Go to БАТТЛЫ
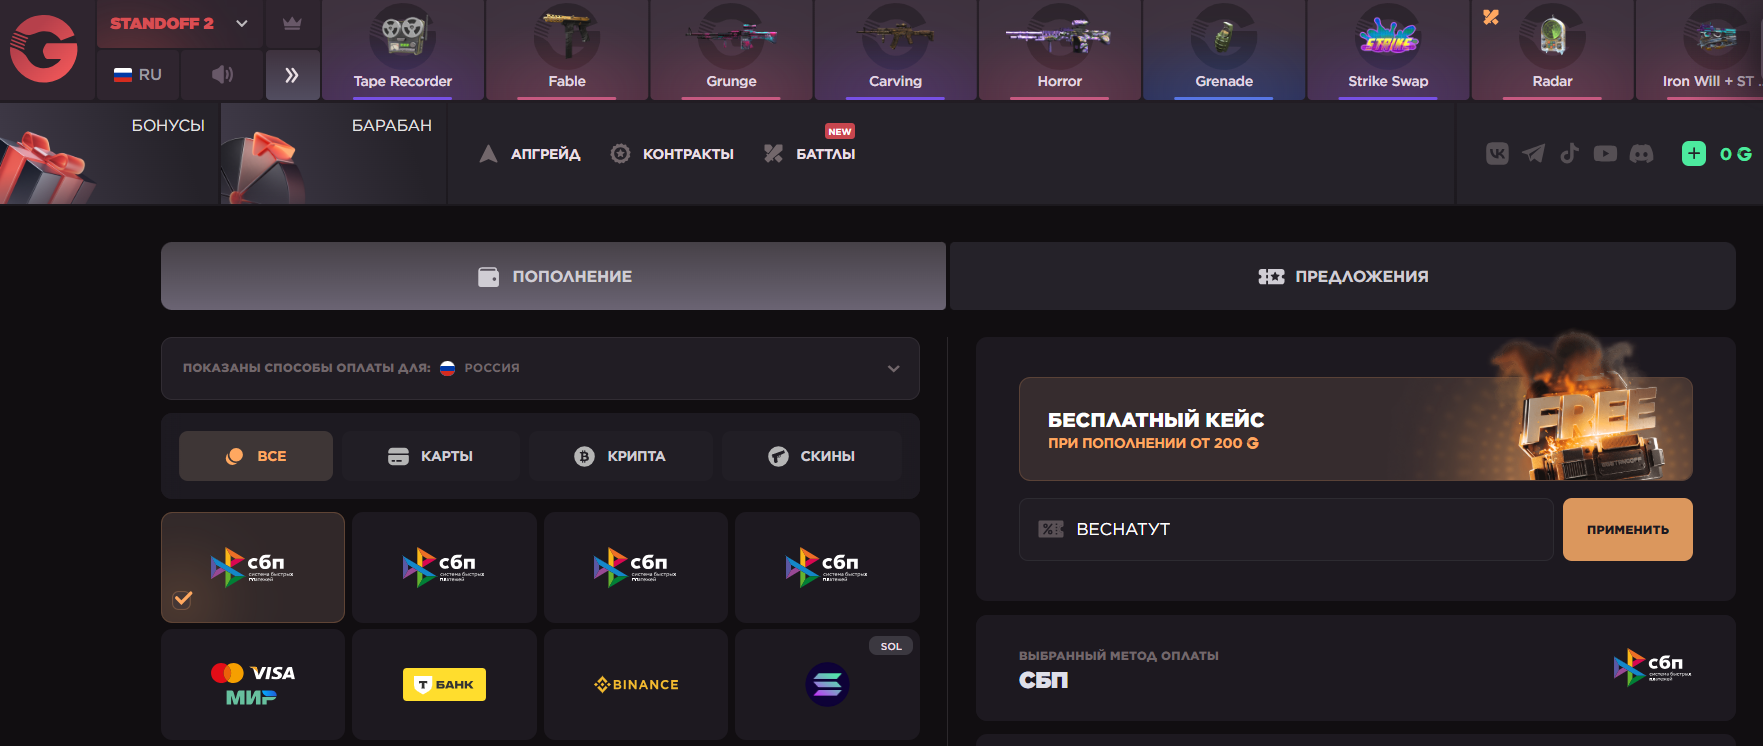The image size is (1763, 746). [810, 154]
